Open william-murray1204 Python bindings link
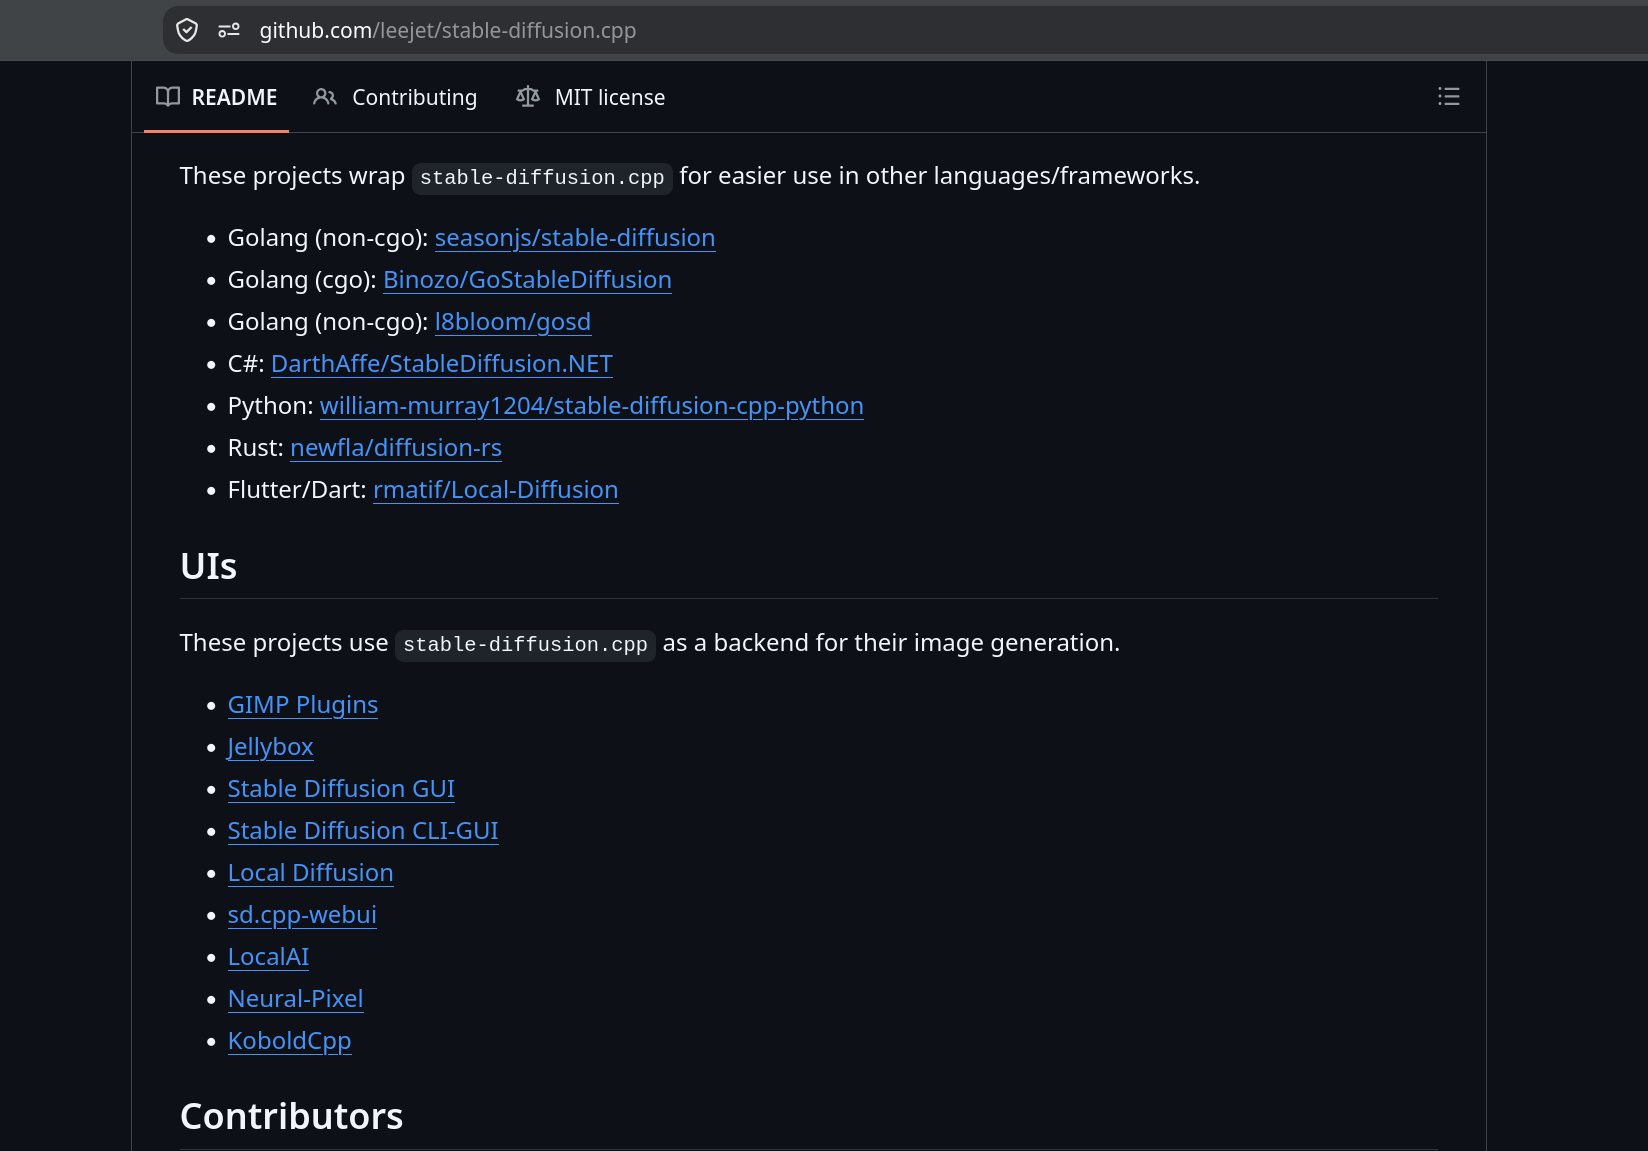Screen dimensions: 1648x1151 coord(592,406)
